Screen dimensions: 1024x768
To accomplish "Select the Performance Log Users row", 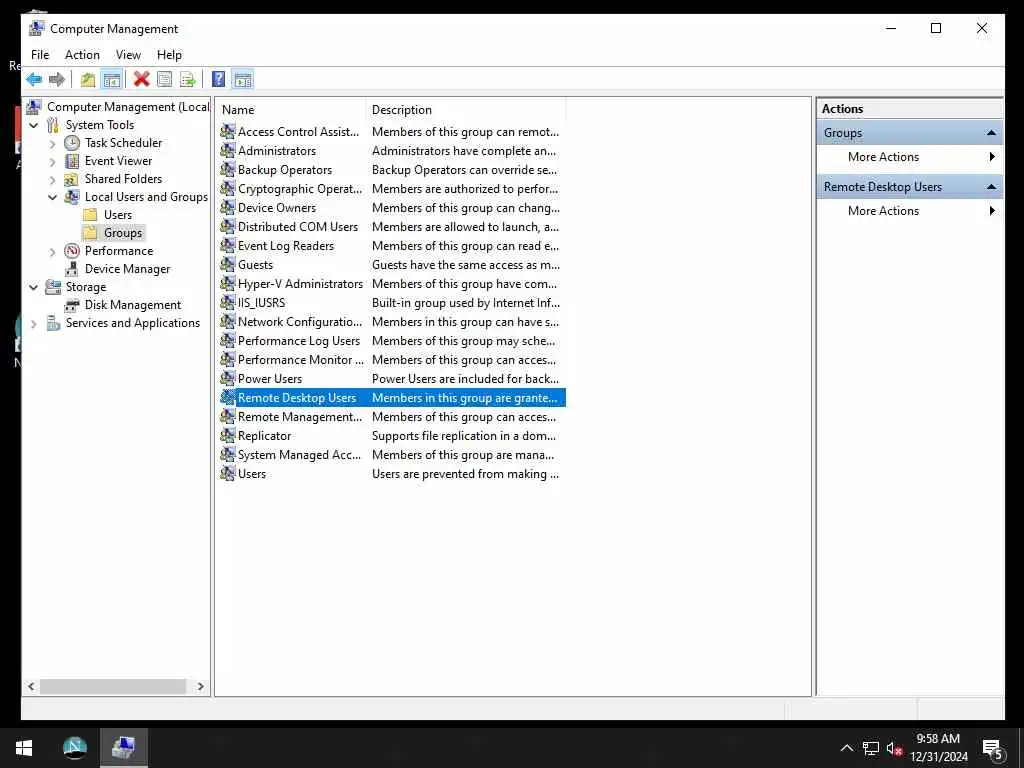I will point(392,341).
